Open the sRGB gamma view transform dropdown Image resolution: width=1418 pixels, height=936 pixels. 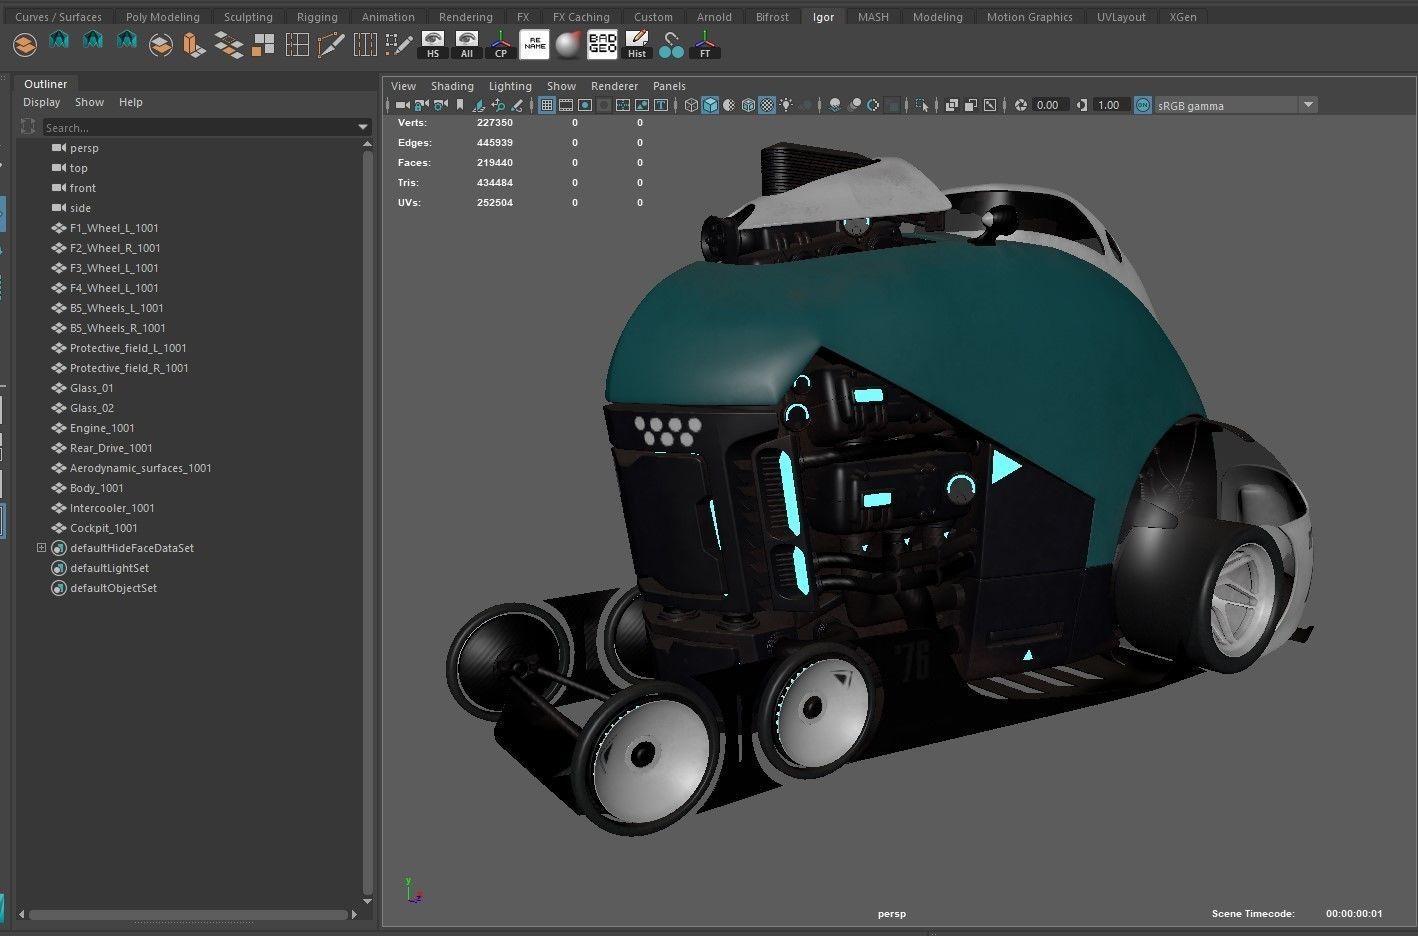[1308, 105]
